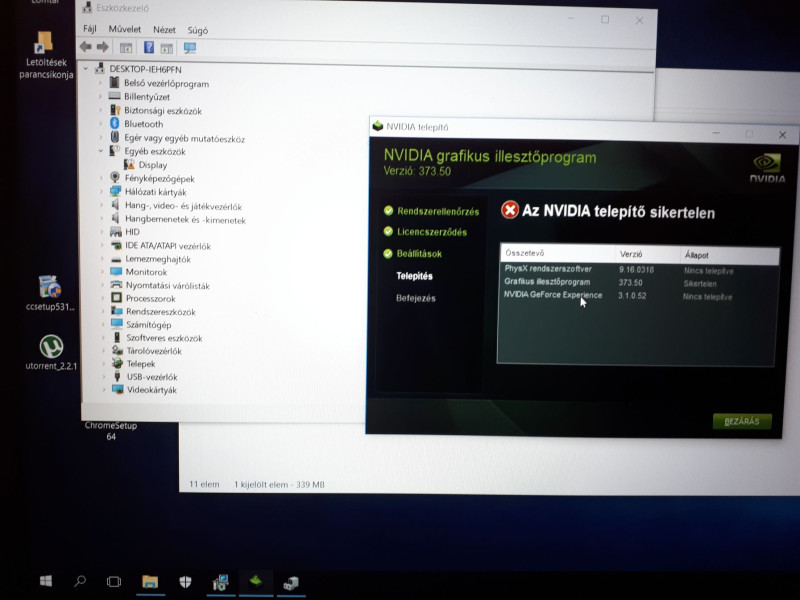Open File Explorer from taskbar

click(150, 582)
